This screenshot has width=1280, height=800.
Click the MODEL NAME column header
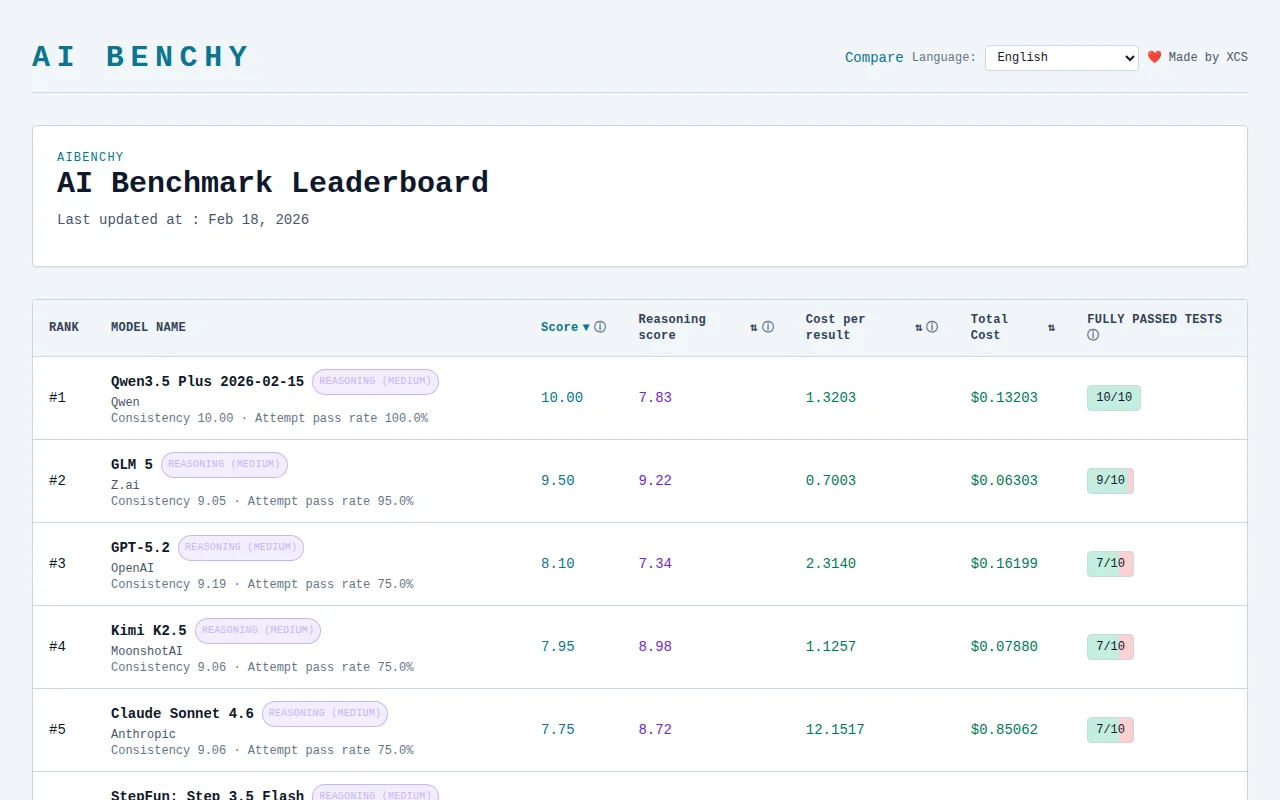point(148,327)
